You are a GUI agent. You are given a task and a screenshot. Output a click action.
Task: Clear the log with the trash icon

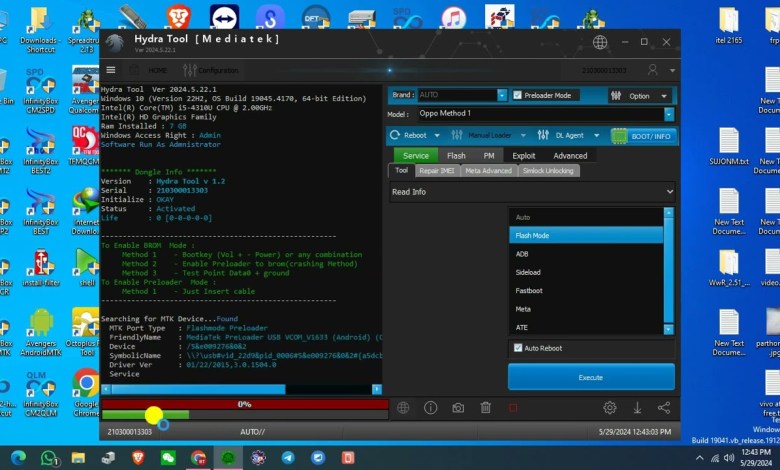pos(485,407)
